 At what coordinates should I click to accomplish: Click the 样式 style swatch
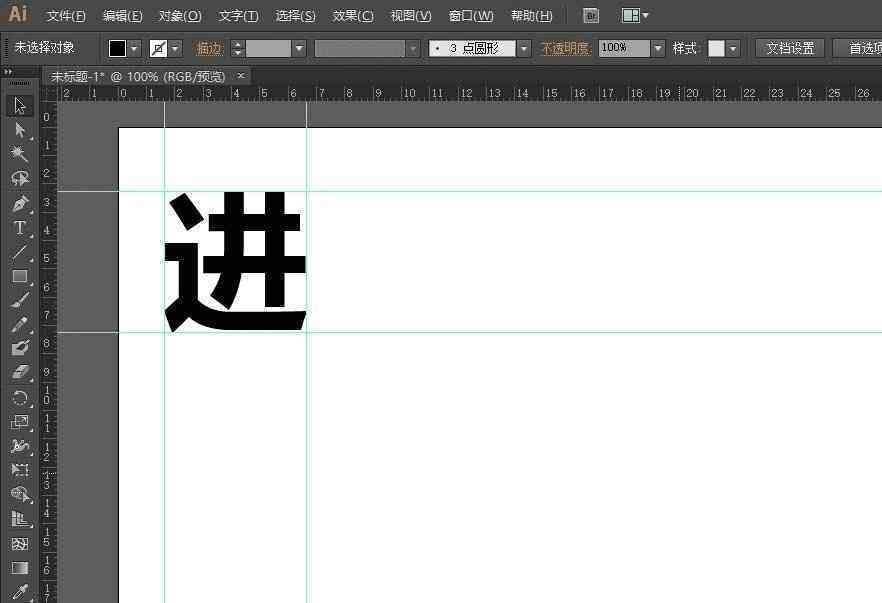click(x=716, y=48)
